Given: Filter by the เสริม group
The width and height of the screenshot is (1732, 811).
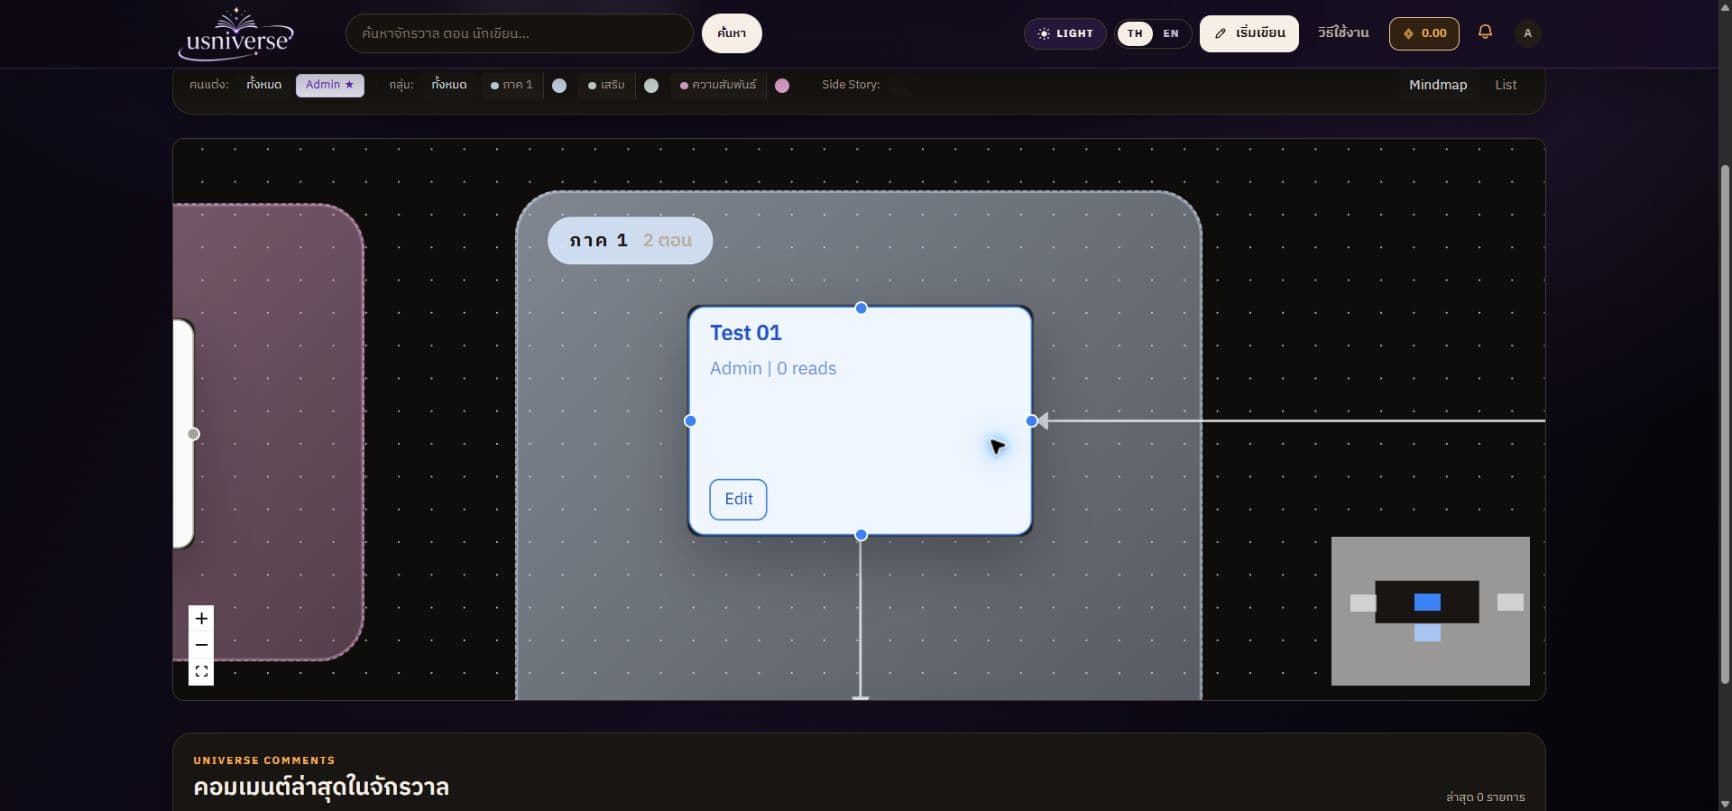Looking at the screenshot, I should [x=607, y=85].
